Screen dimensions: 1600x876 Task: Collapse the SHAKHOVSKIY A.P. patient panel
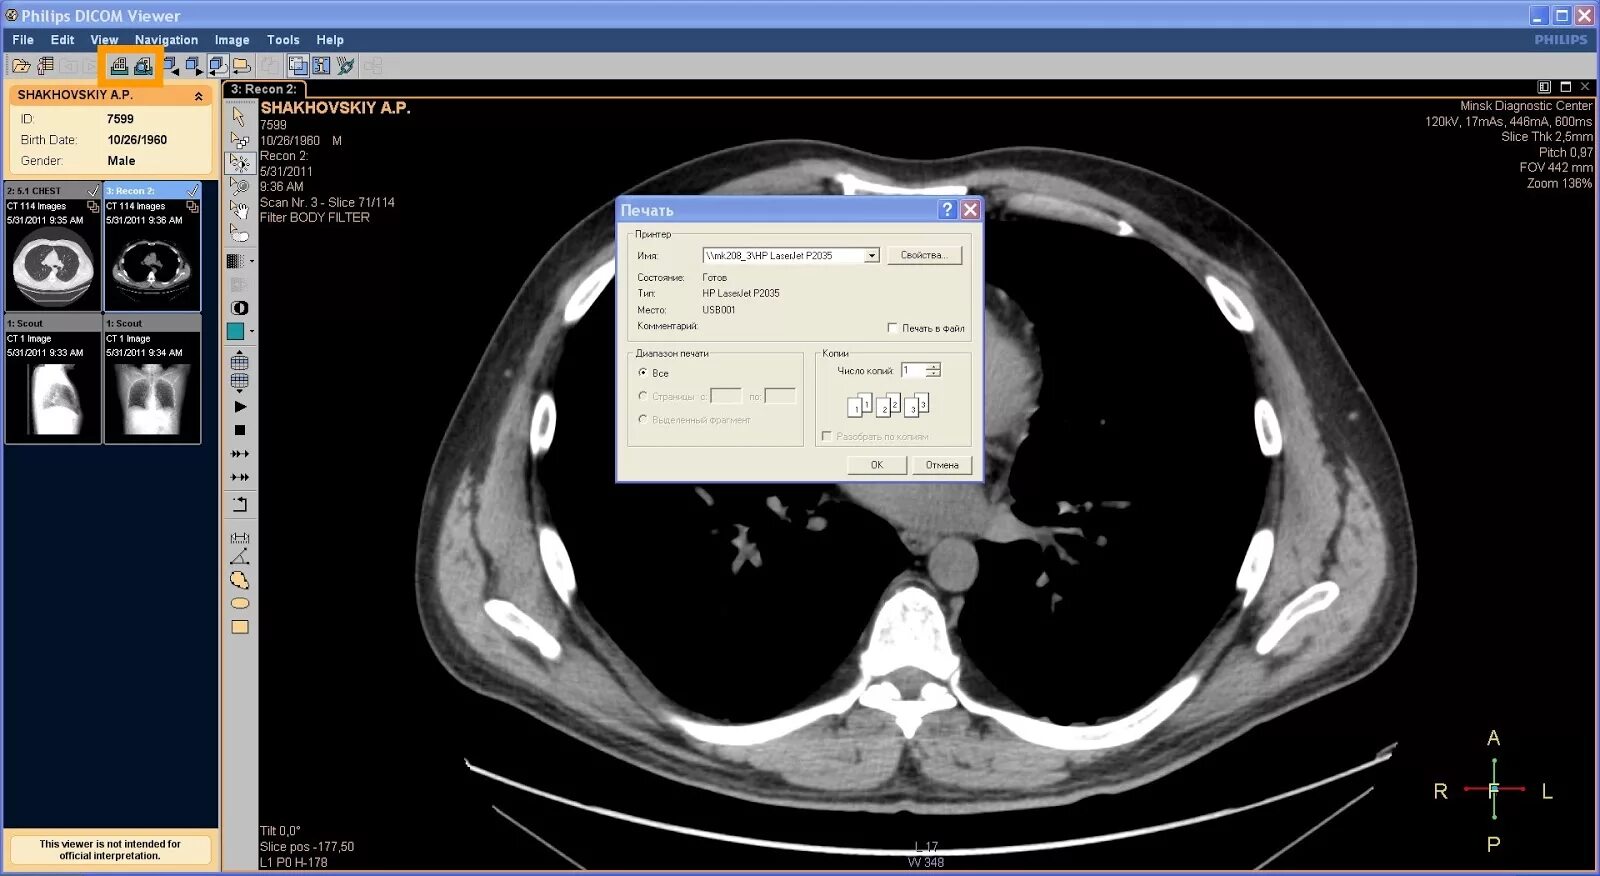pos(198,96)
